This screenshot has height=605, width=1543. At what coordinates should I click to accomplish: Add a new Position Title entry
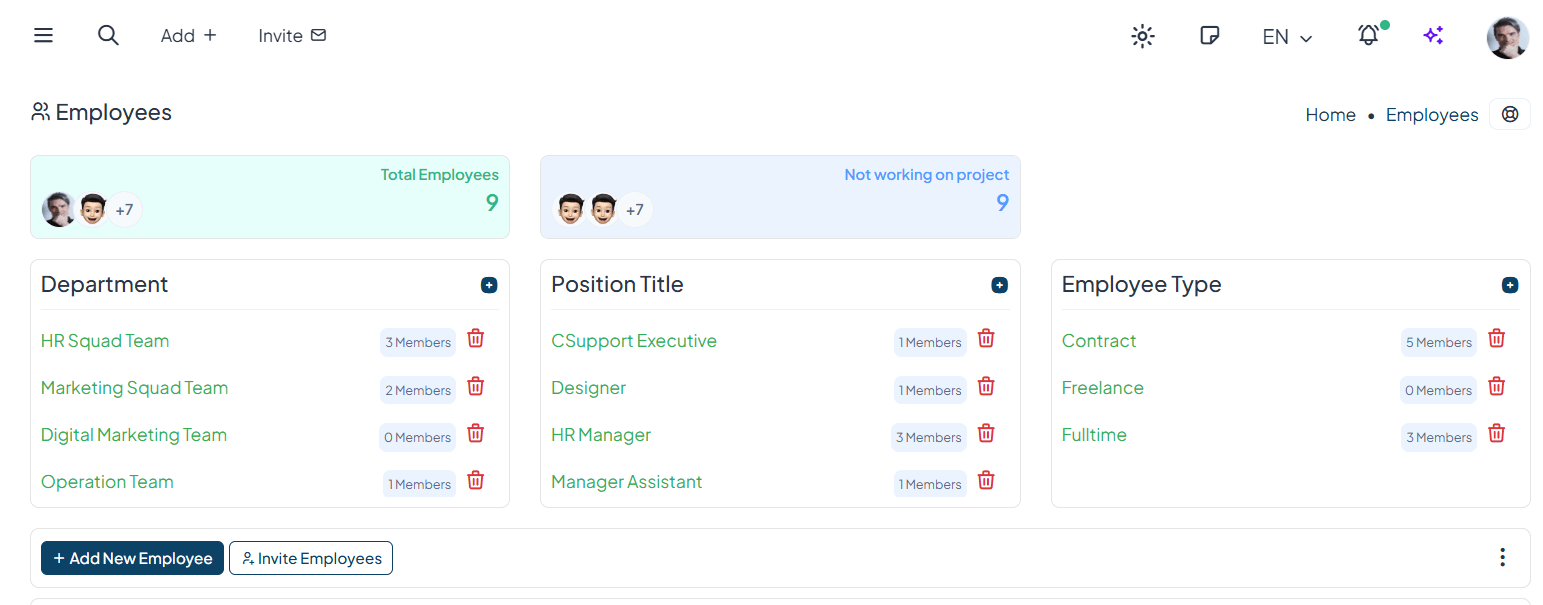(999, 285)
